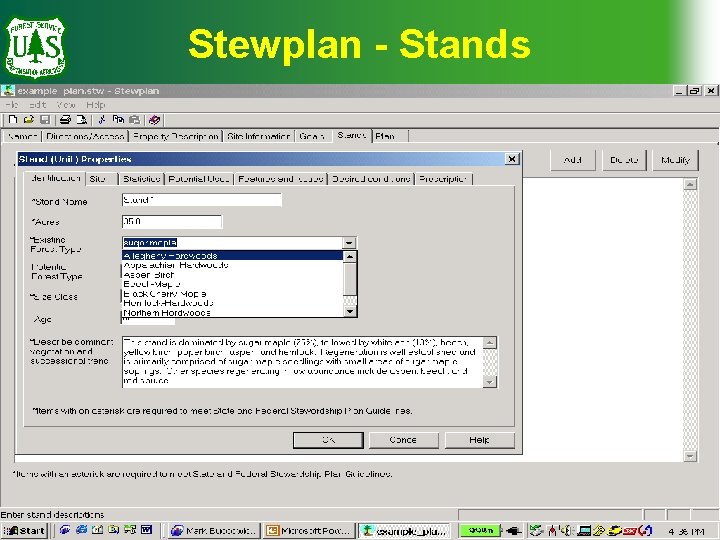This screenshot has width=720, height=540.
Task: Open the Potential Uses tab
Action: (x=199, y=179)
